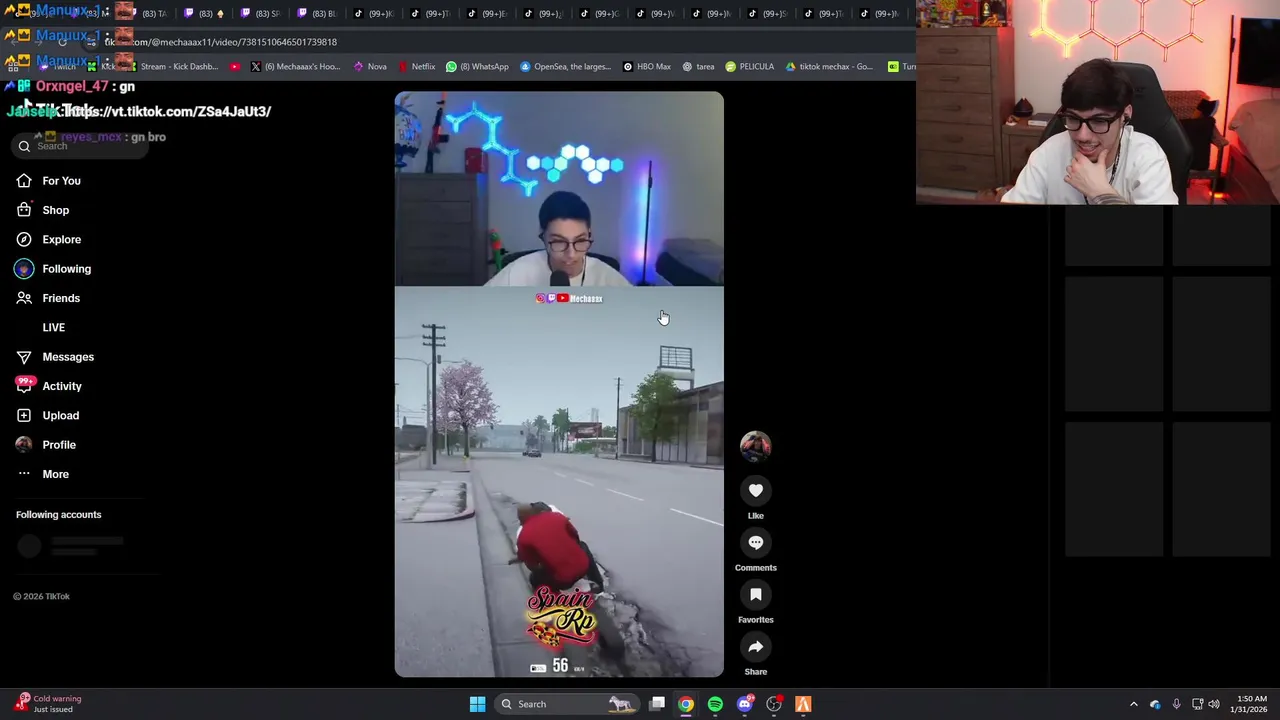This screenshot has width=1280, height=720.
Task: Open the Netflix bookmark
Action: [x=417, y=67]
